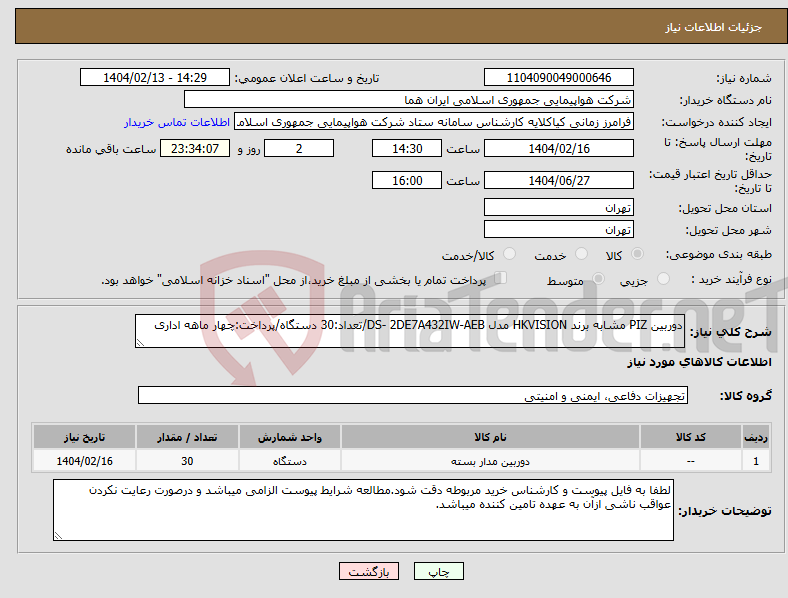Click the need number field 1104090049000646
Image resolution: width=788 pixels, height=598 pixels.
pyautogui.click(x=559, y=77)
